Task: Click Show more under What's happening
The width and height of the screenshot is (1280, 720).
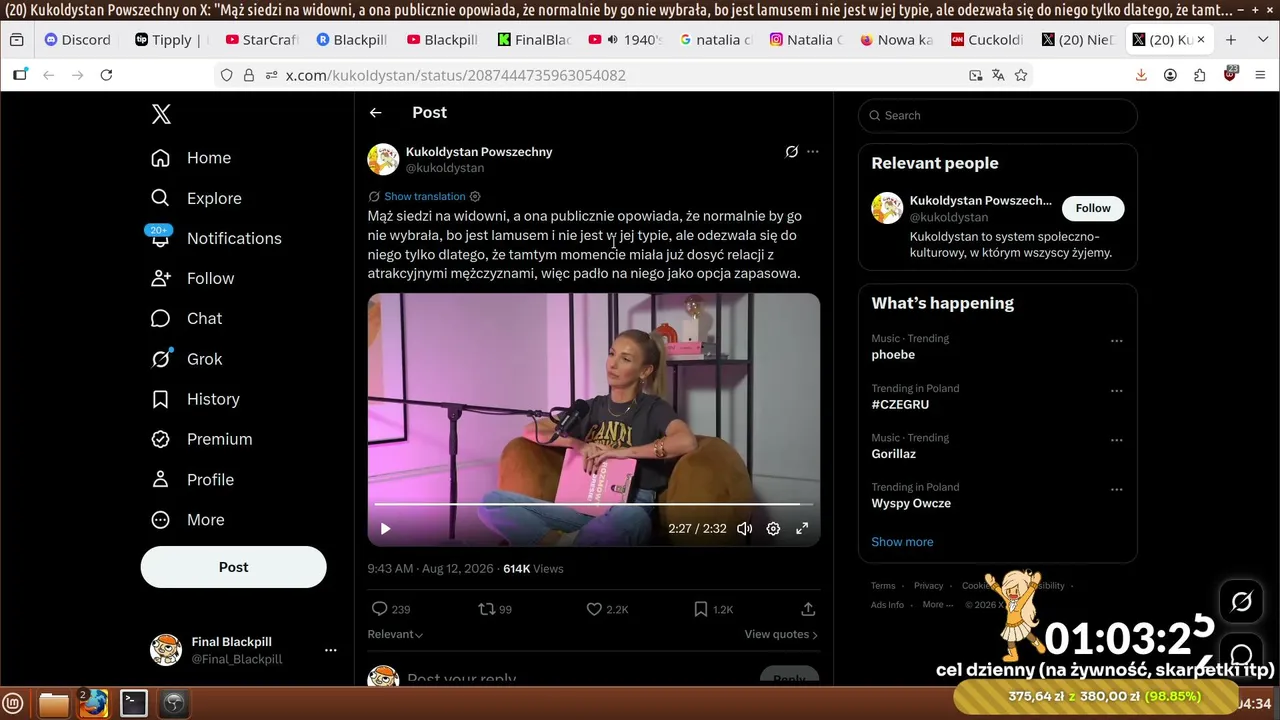Action: (902, 542)
